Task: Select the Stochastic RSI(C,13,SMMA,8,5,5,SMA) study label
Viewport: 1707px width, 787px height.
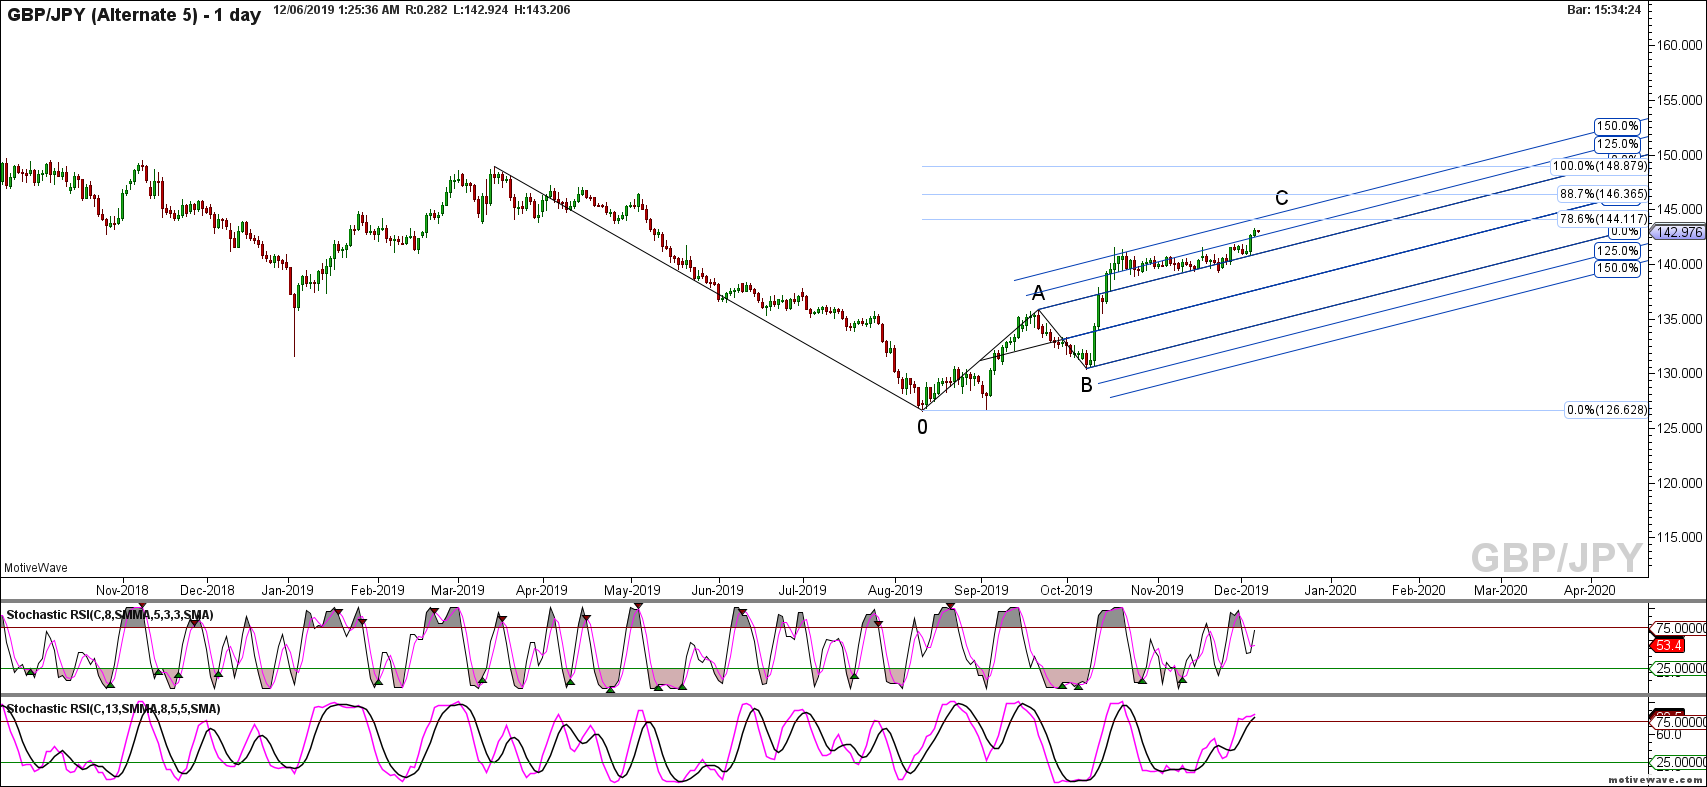Action: tap(113, 709)
